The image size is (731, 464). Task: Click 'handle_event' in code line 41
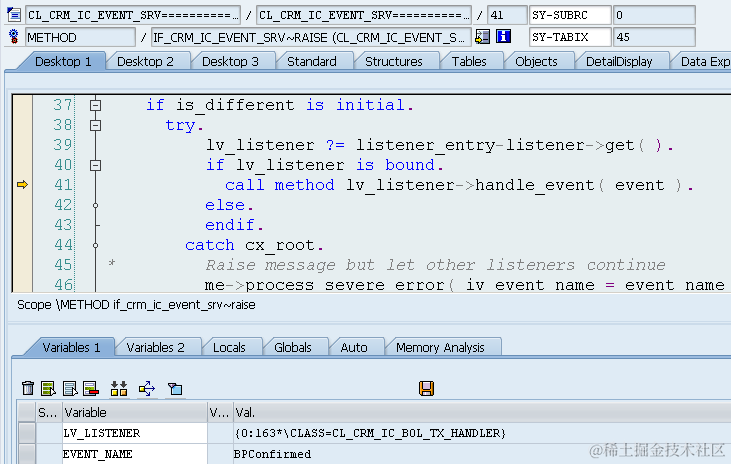click(535, 185)
